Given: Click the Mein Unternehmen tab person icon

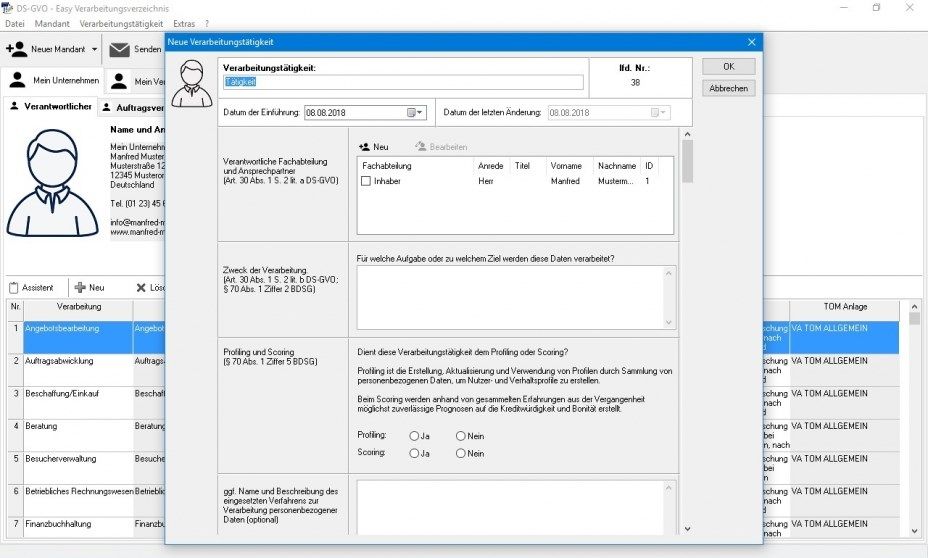Looking at the screenshot, I should click(x=18, y=80).
